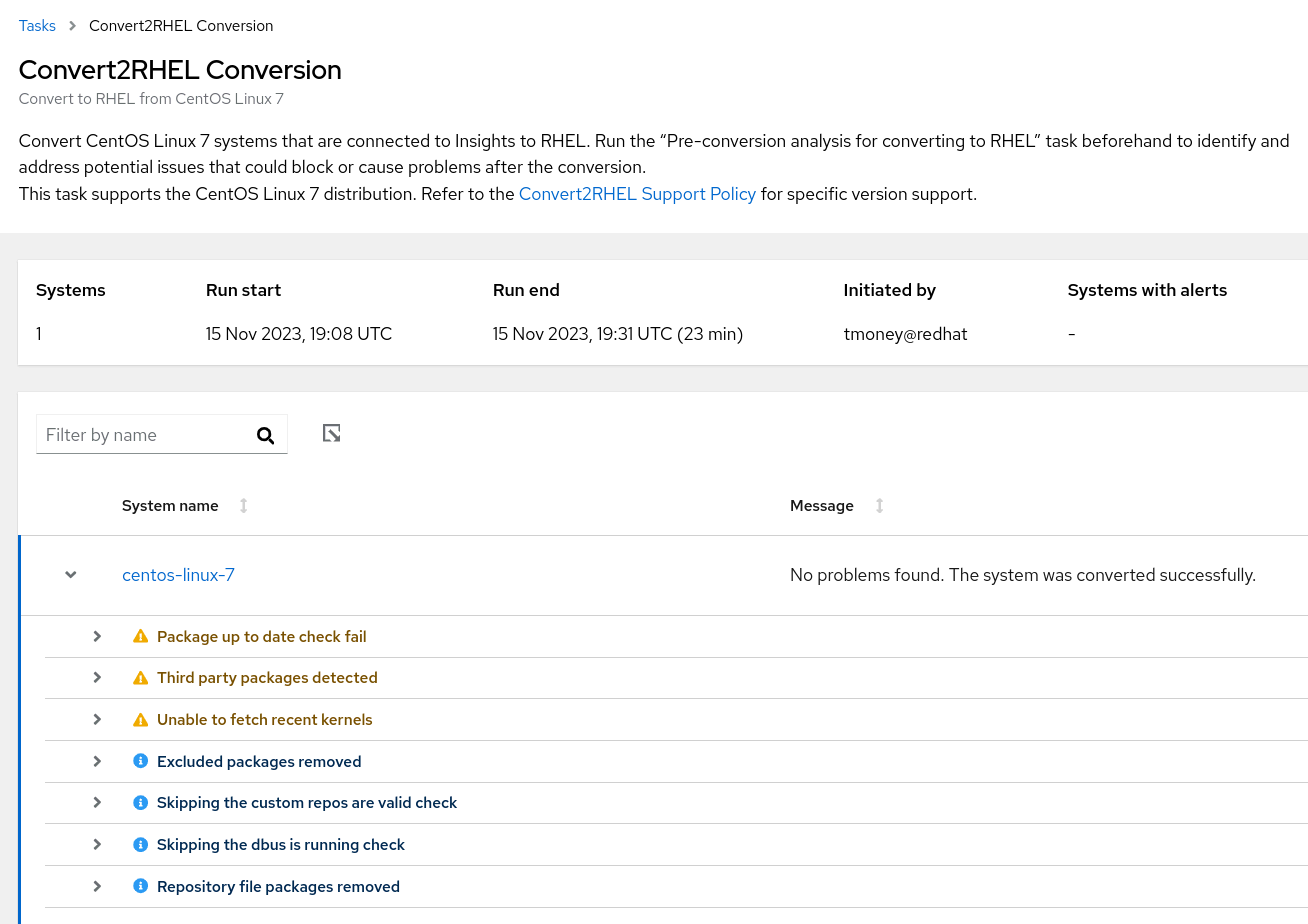Viewport: 1308px width, 924px height.
Task: Click the run start value 19:08 UTC
Action: pyautogui.click(x=299, y=334)
